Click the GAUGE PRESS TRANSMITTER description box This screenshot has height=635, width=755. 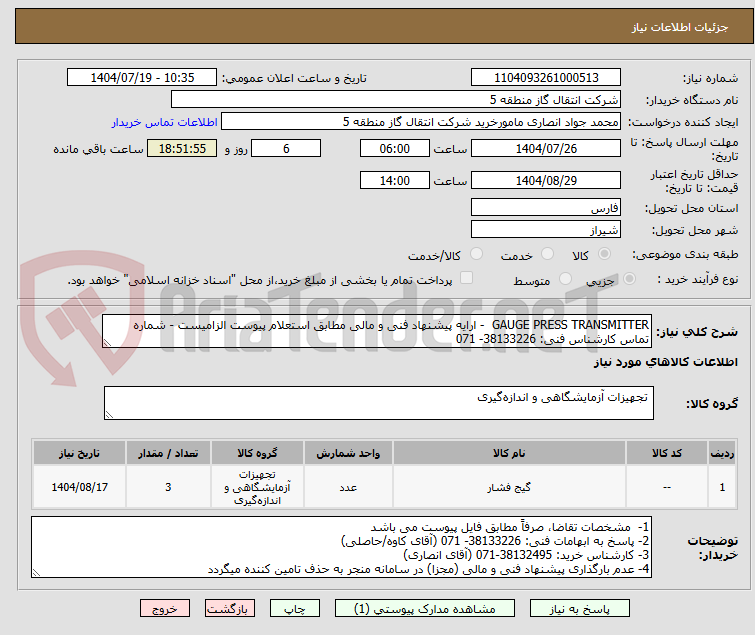click(377, 331)
